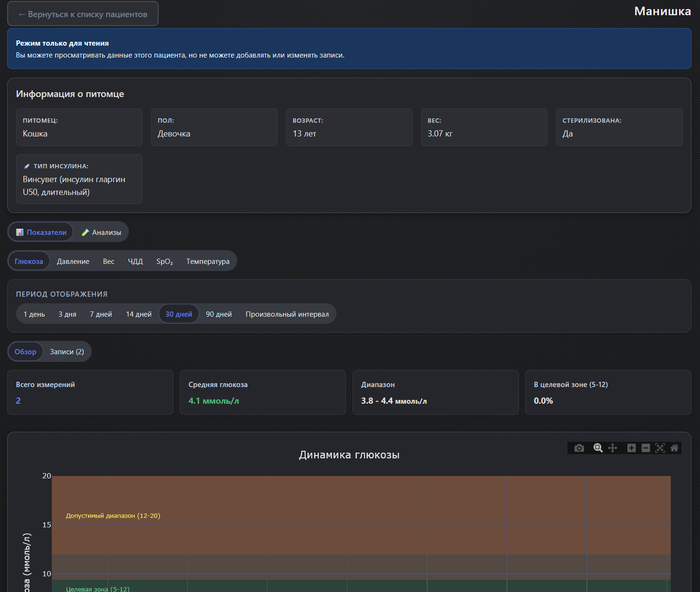Select the Давление metric
Image resolution: width=700 pixels, height=592 pixels.
(73, 261)
